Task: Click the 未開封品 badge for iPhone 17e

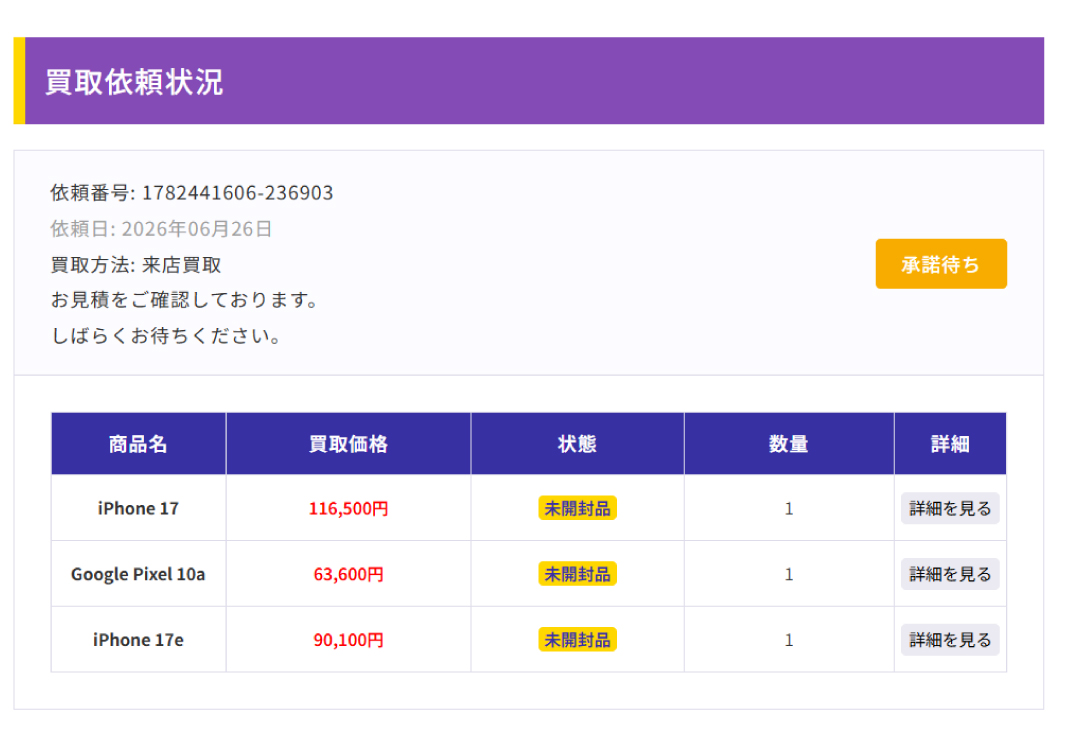Action: [577, 639]
